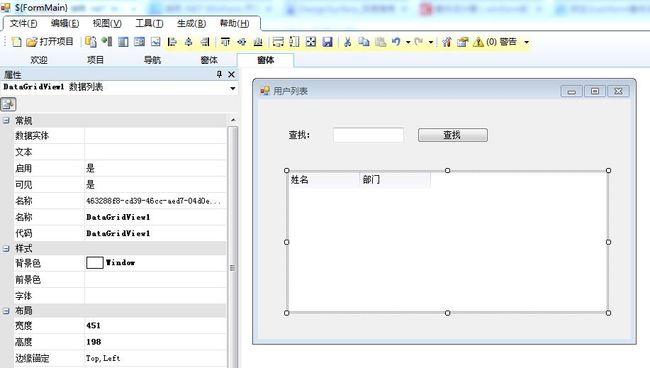Click the 查找 button in the form
Screen dimensions: 650x368
(x=453, y=135)
